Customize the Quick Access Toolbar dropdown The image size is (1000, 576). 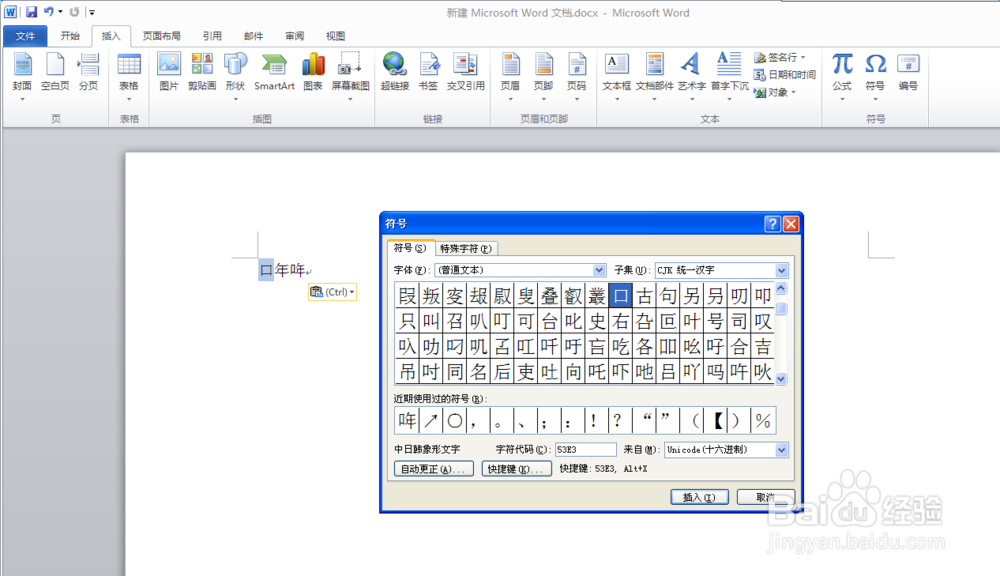92,11
